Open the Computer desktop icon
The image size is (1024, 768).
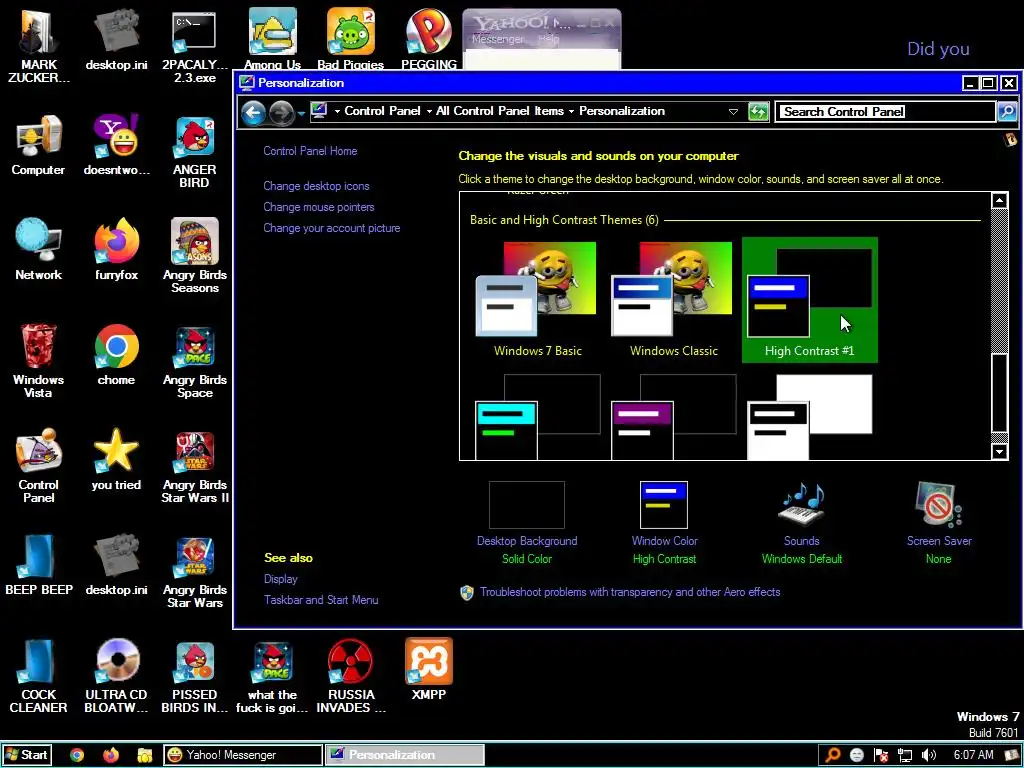pyautogui.click(x=39, y=145)
